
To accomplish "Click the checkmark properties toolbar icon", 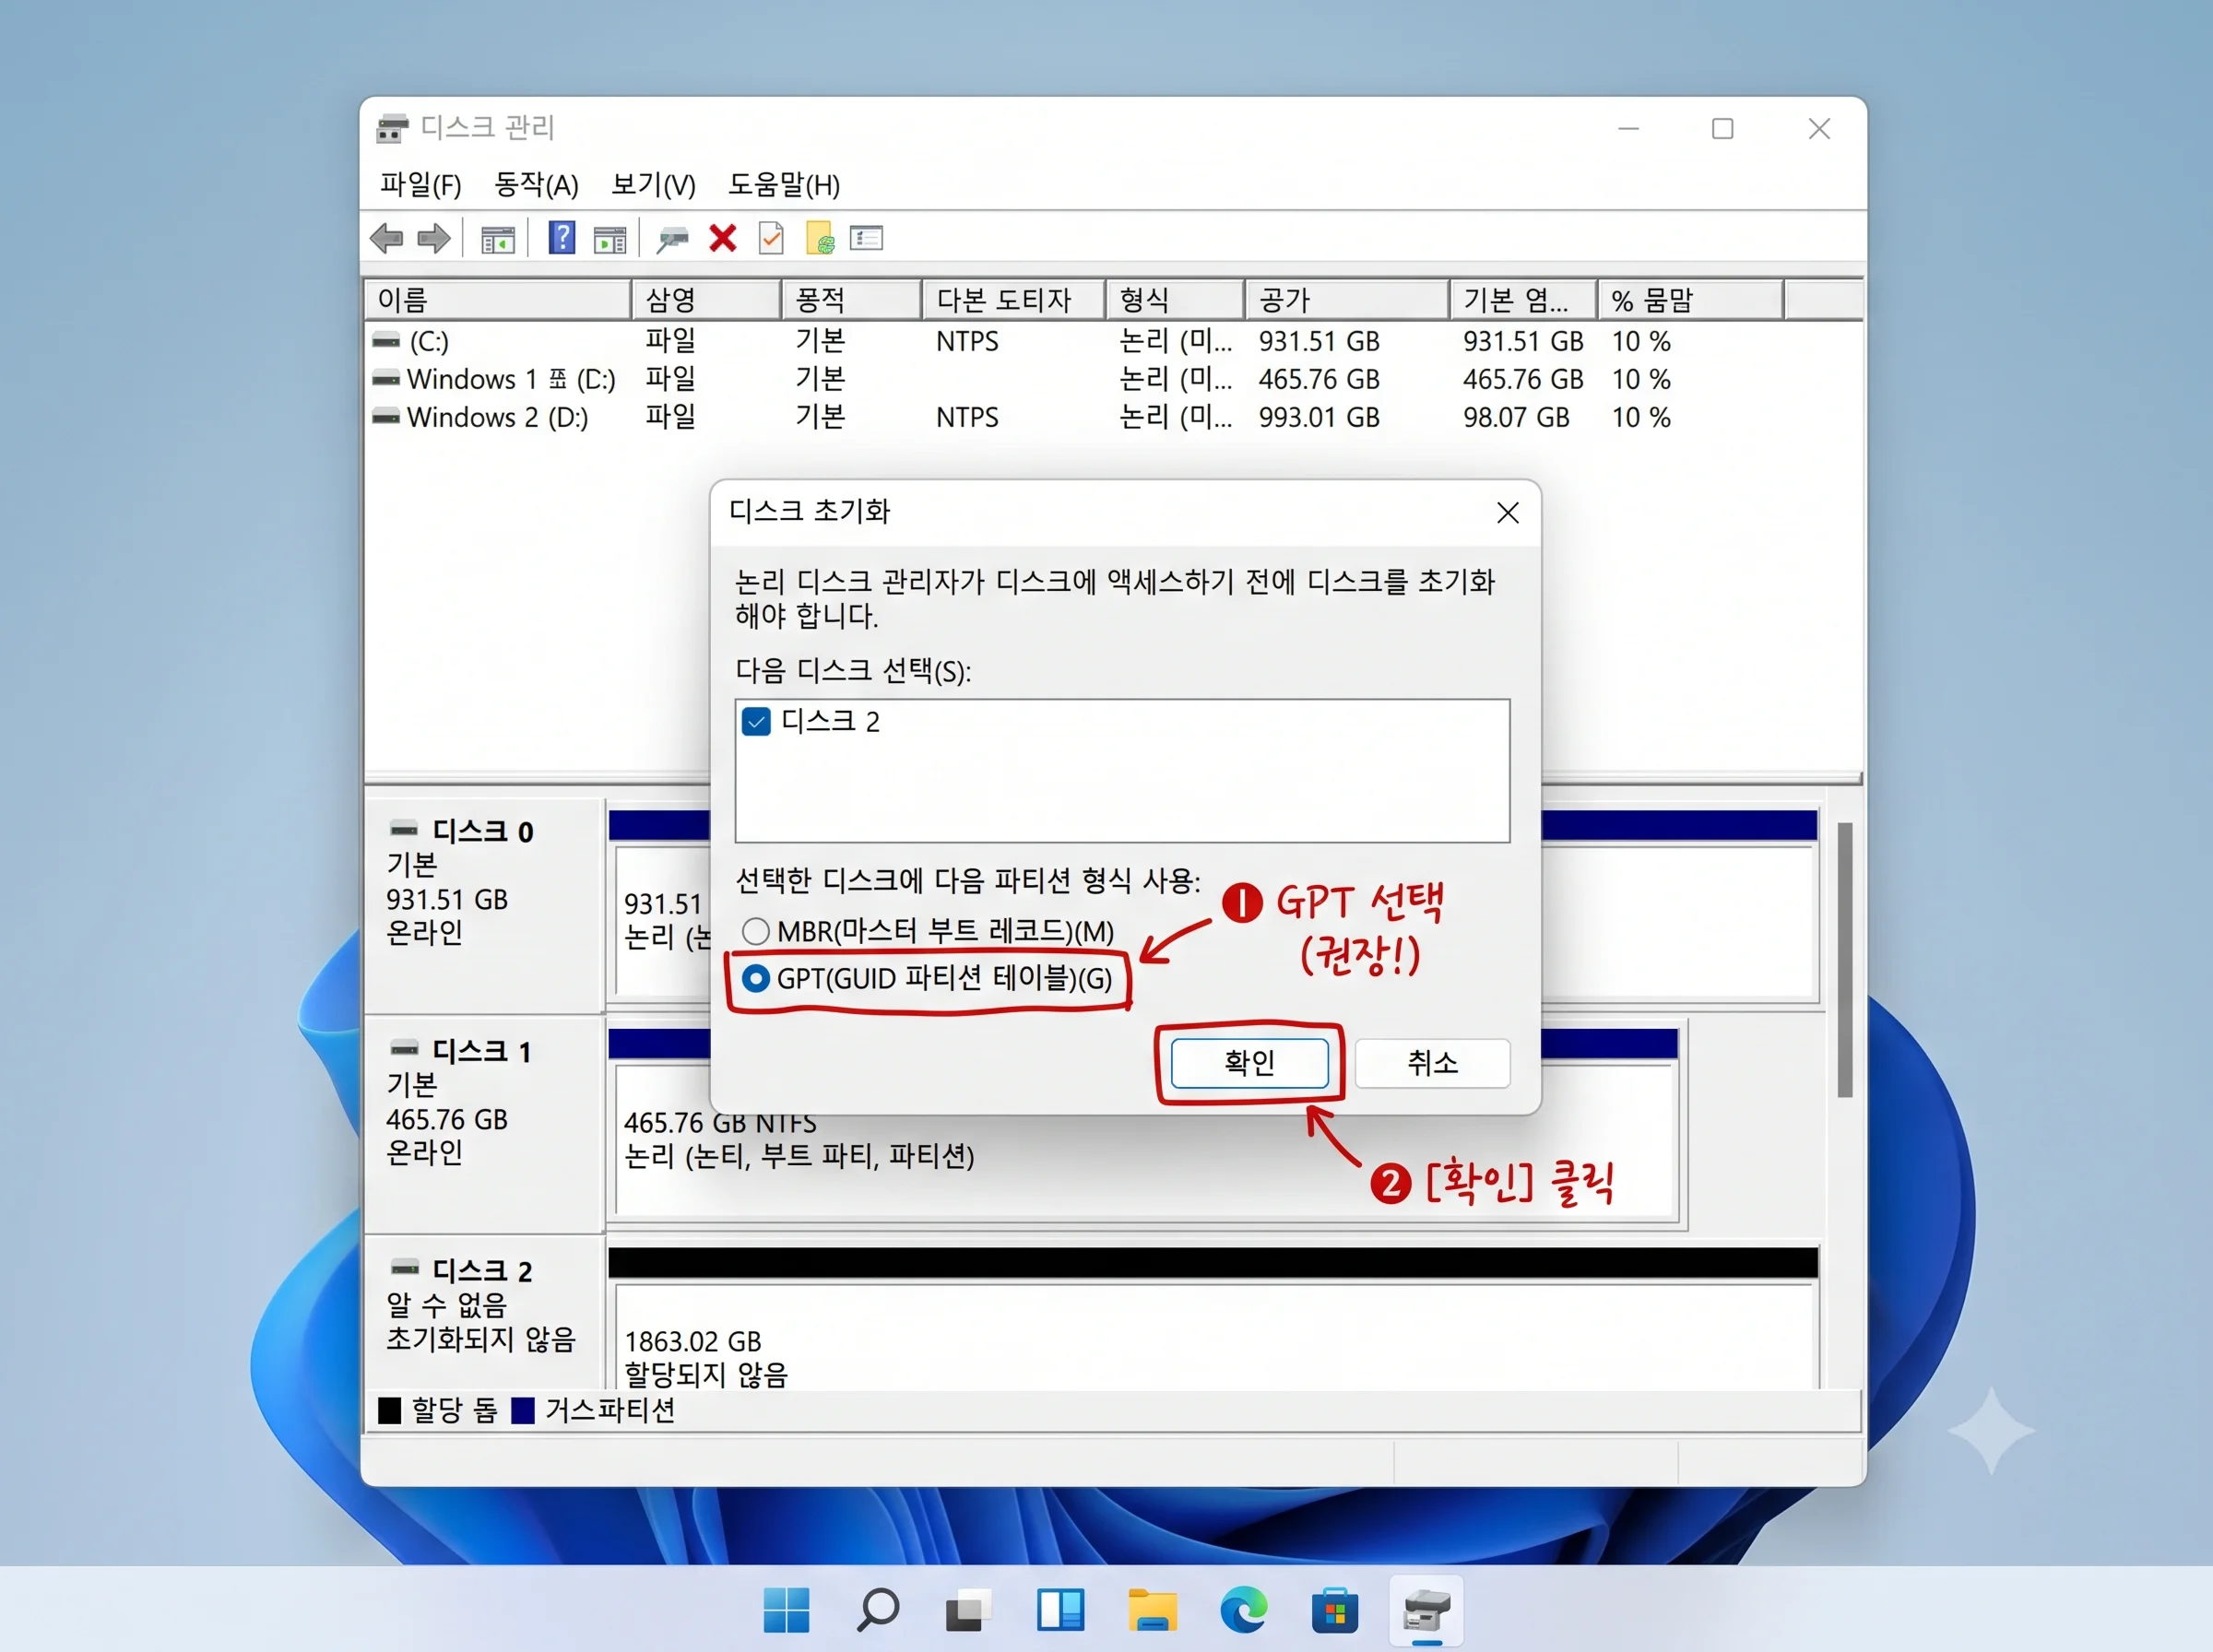I will tap(771, 239).
